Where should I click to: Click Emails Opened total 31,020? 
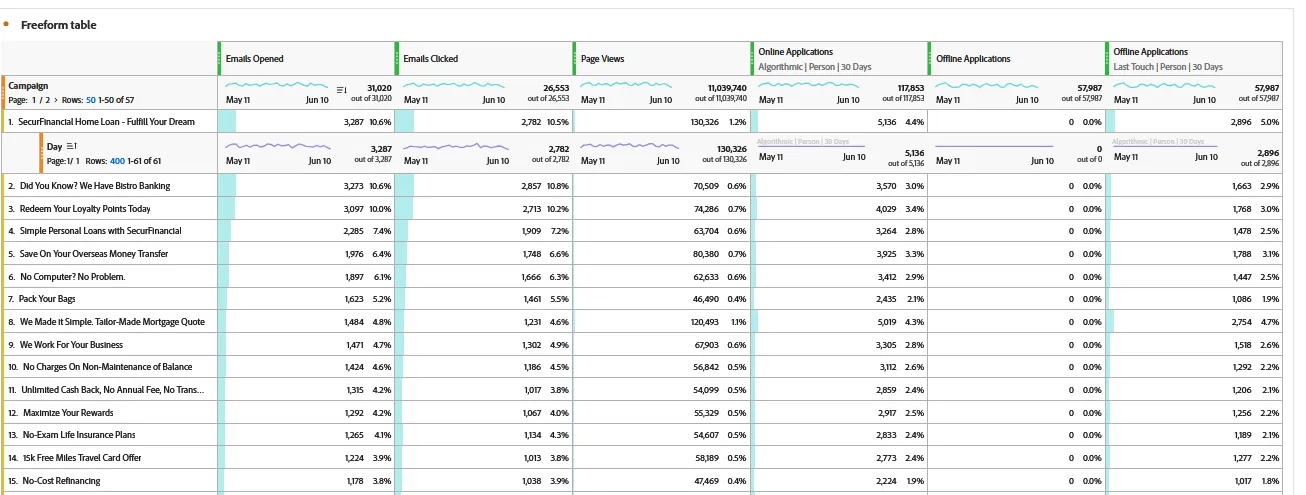pyautogui.click(x=379, y=88)
